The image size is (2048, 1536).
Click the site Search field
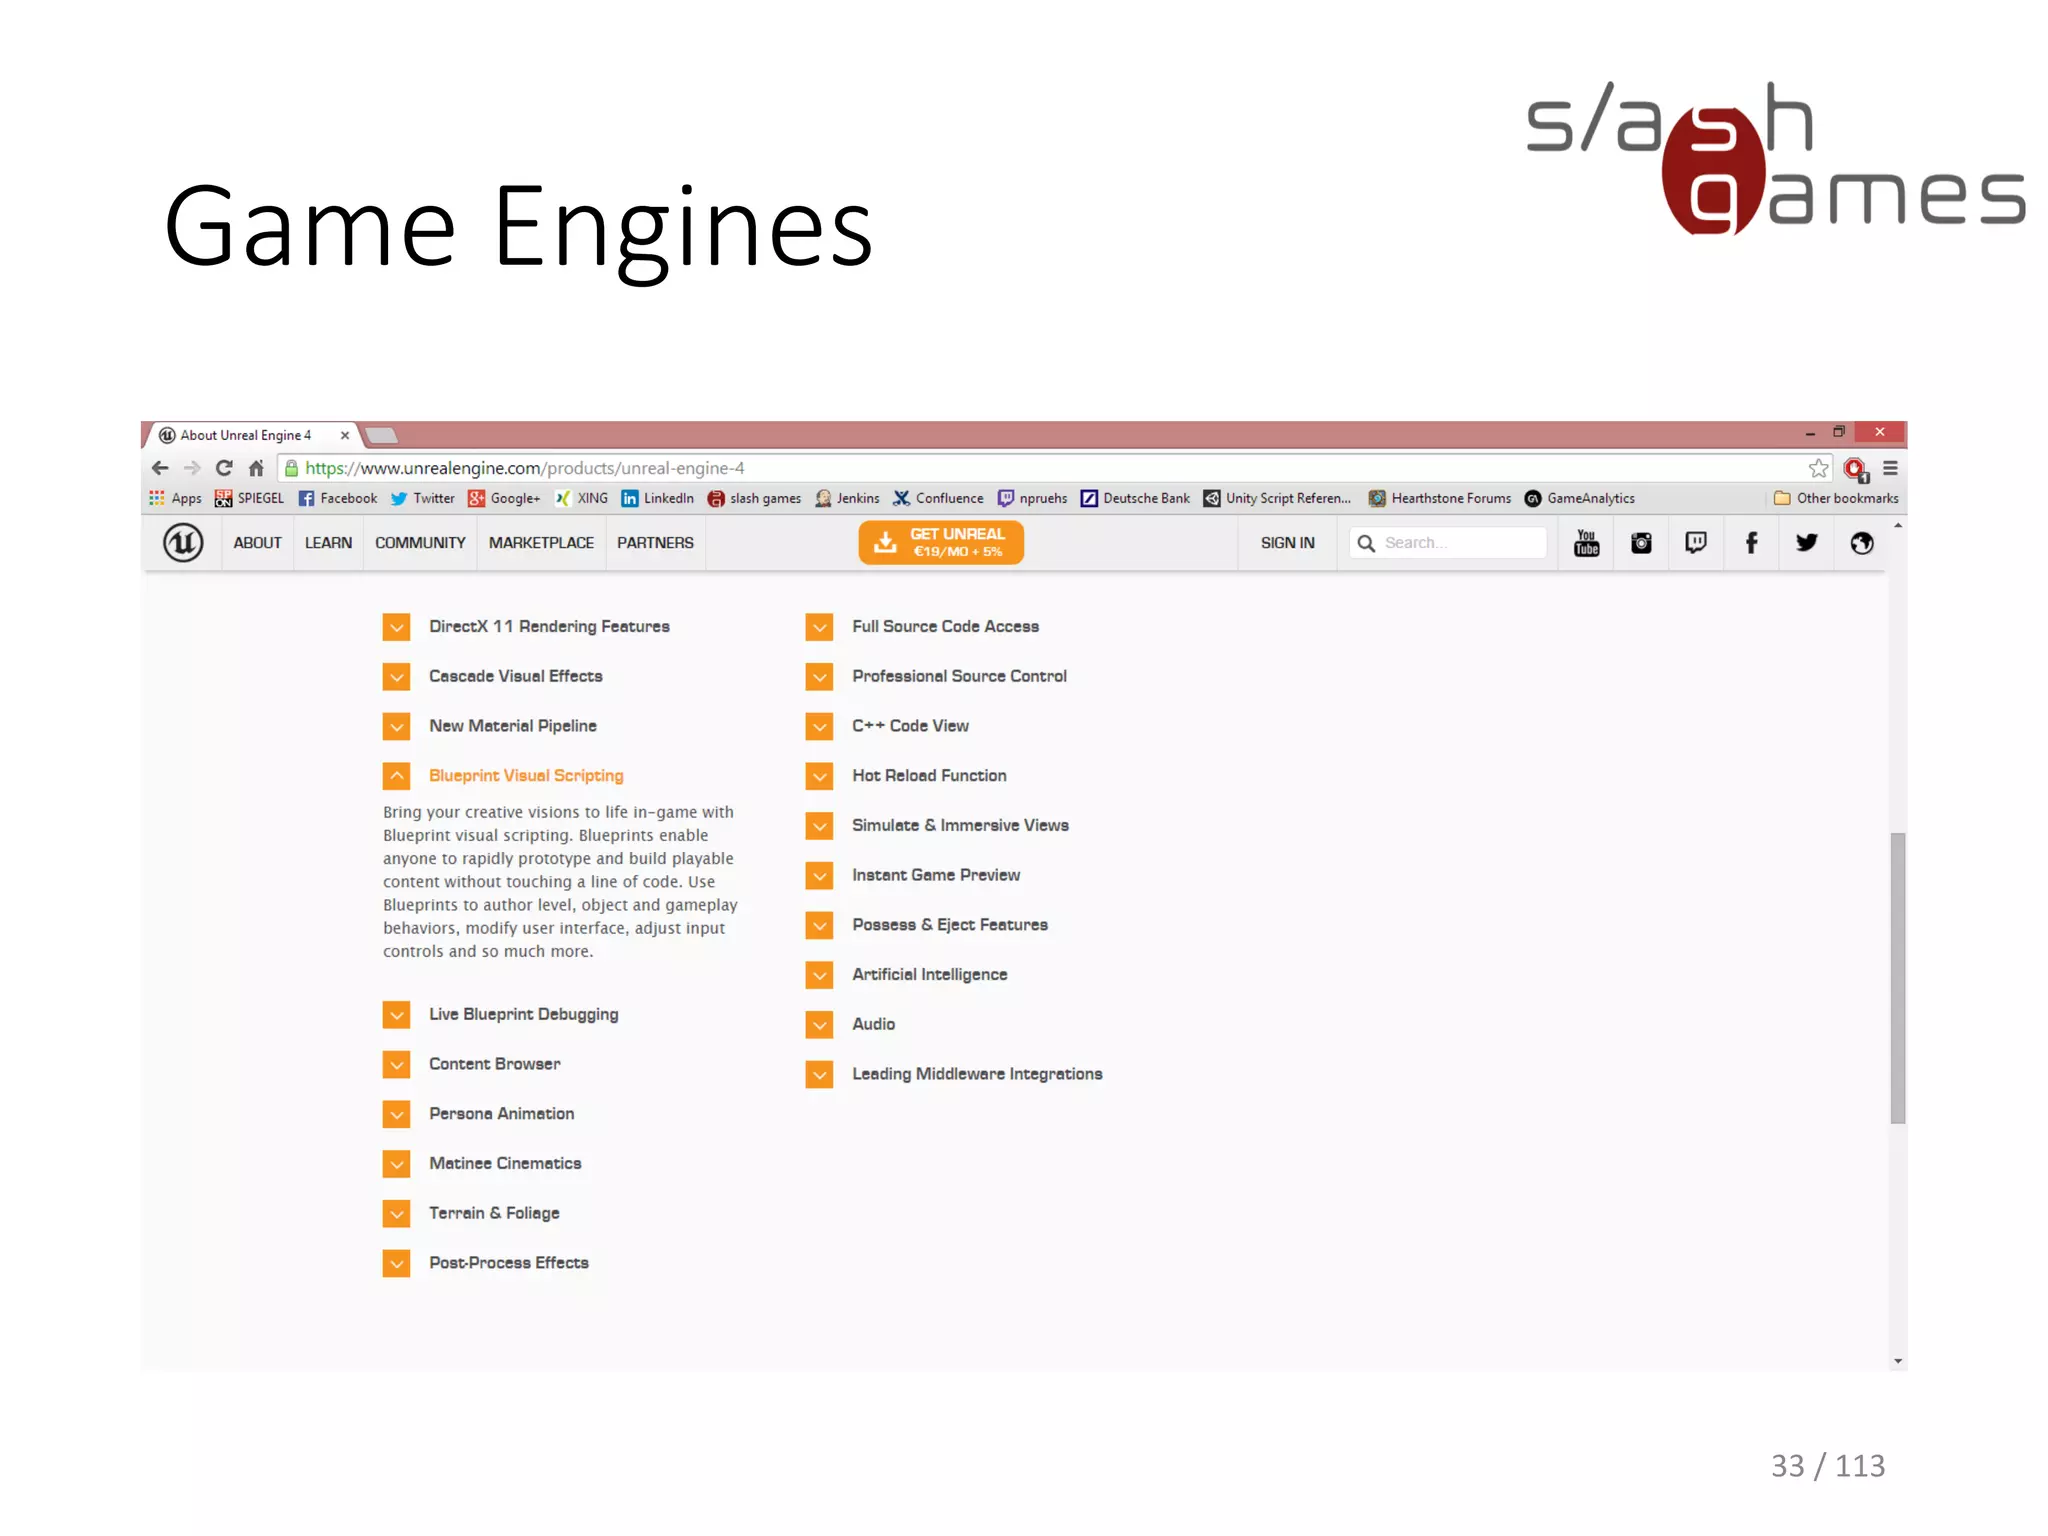pyautogui.click(x=1447, y=543)
